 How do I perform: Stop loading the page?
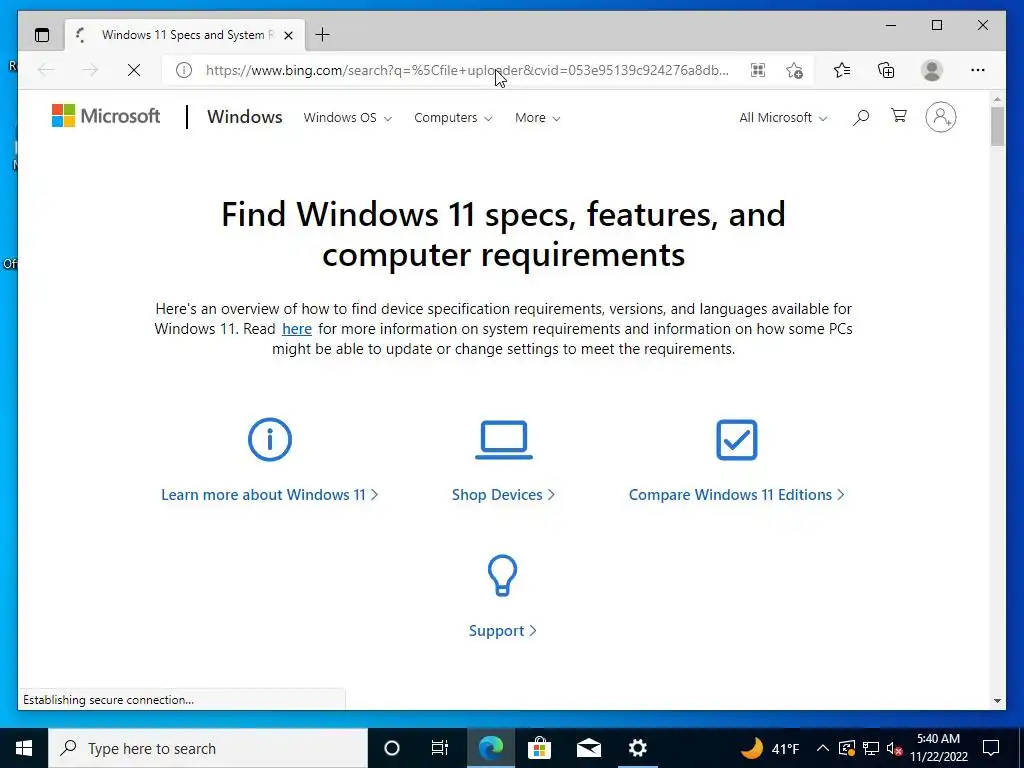(134, 70)
